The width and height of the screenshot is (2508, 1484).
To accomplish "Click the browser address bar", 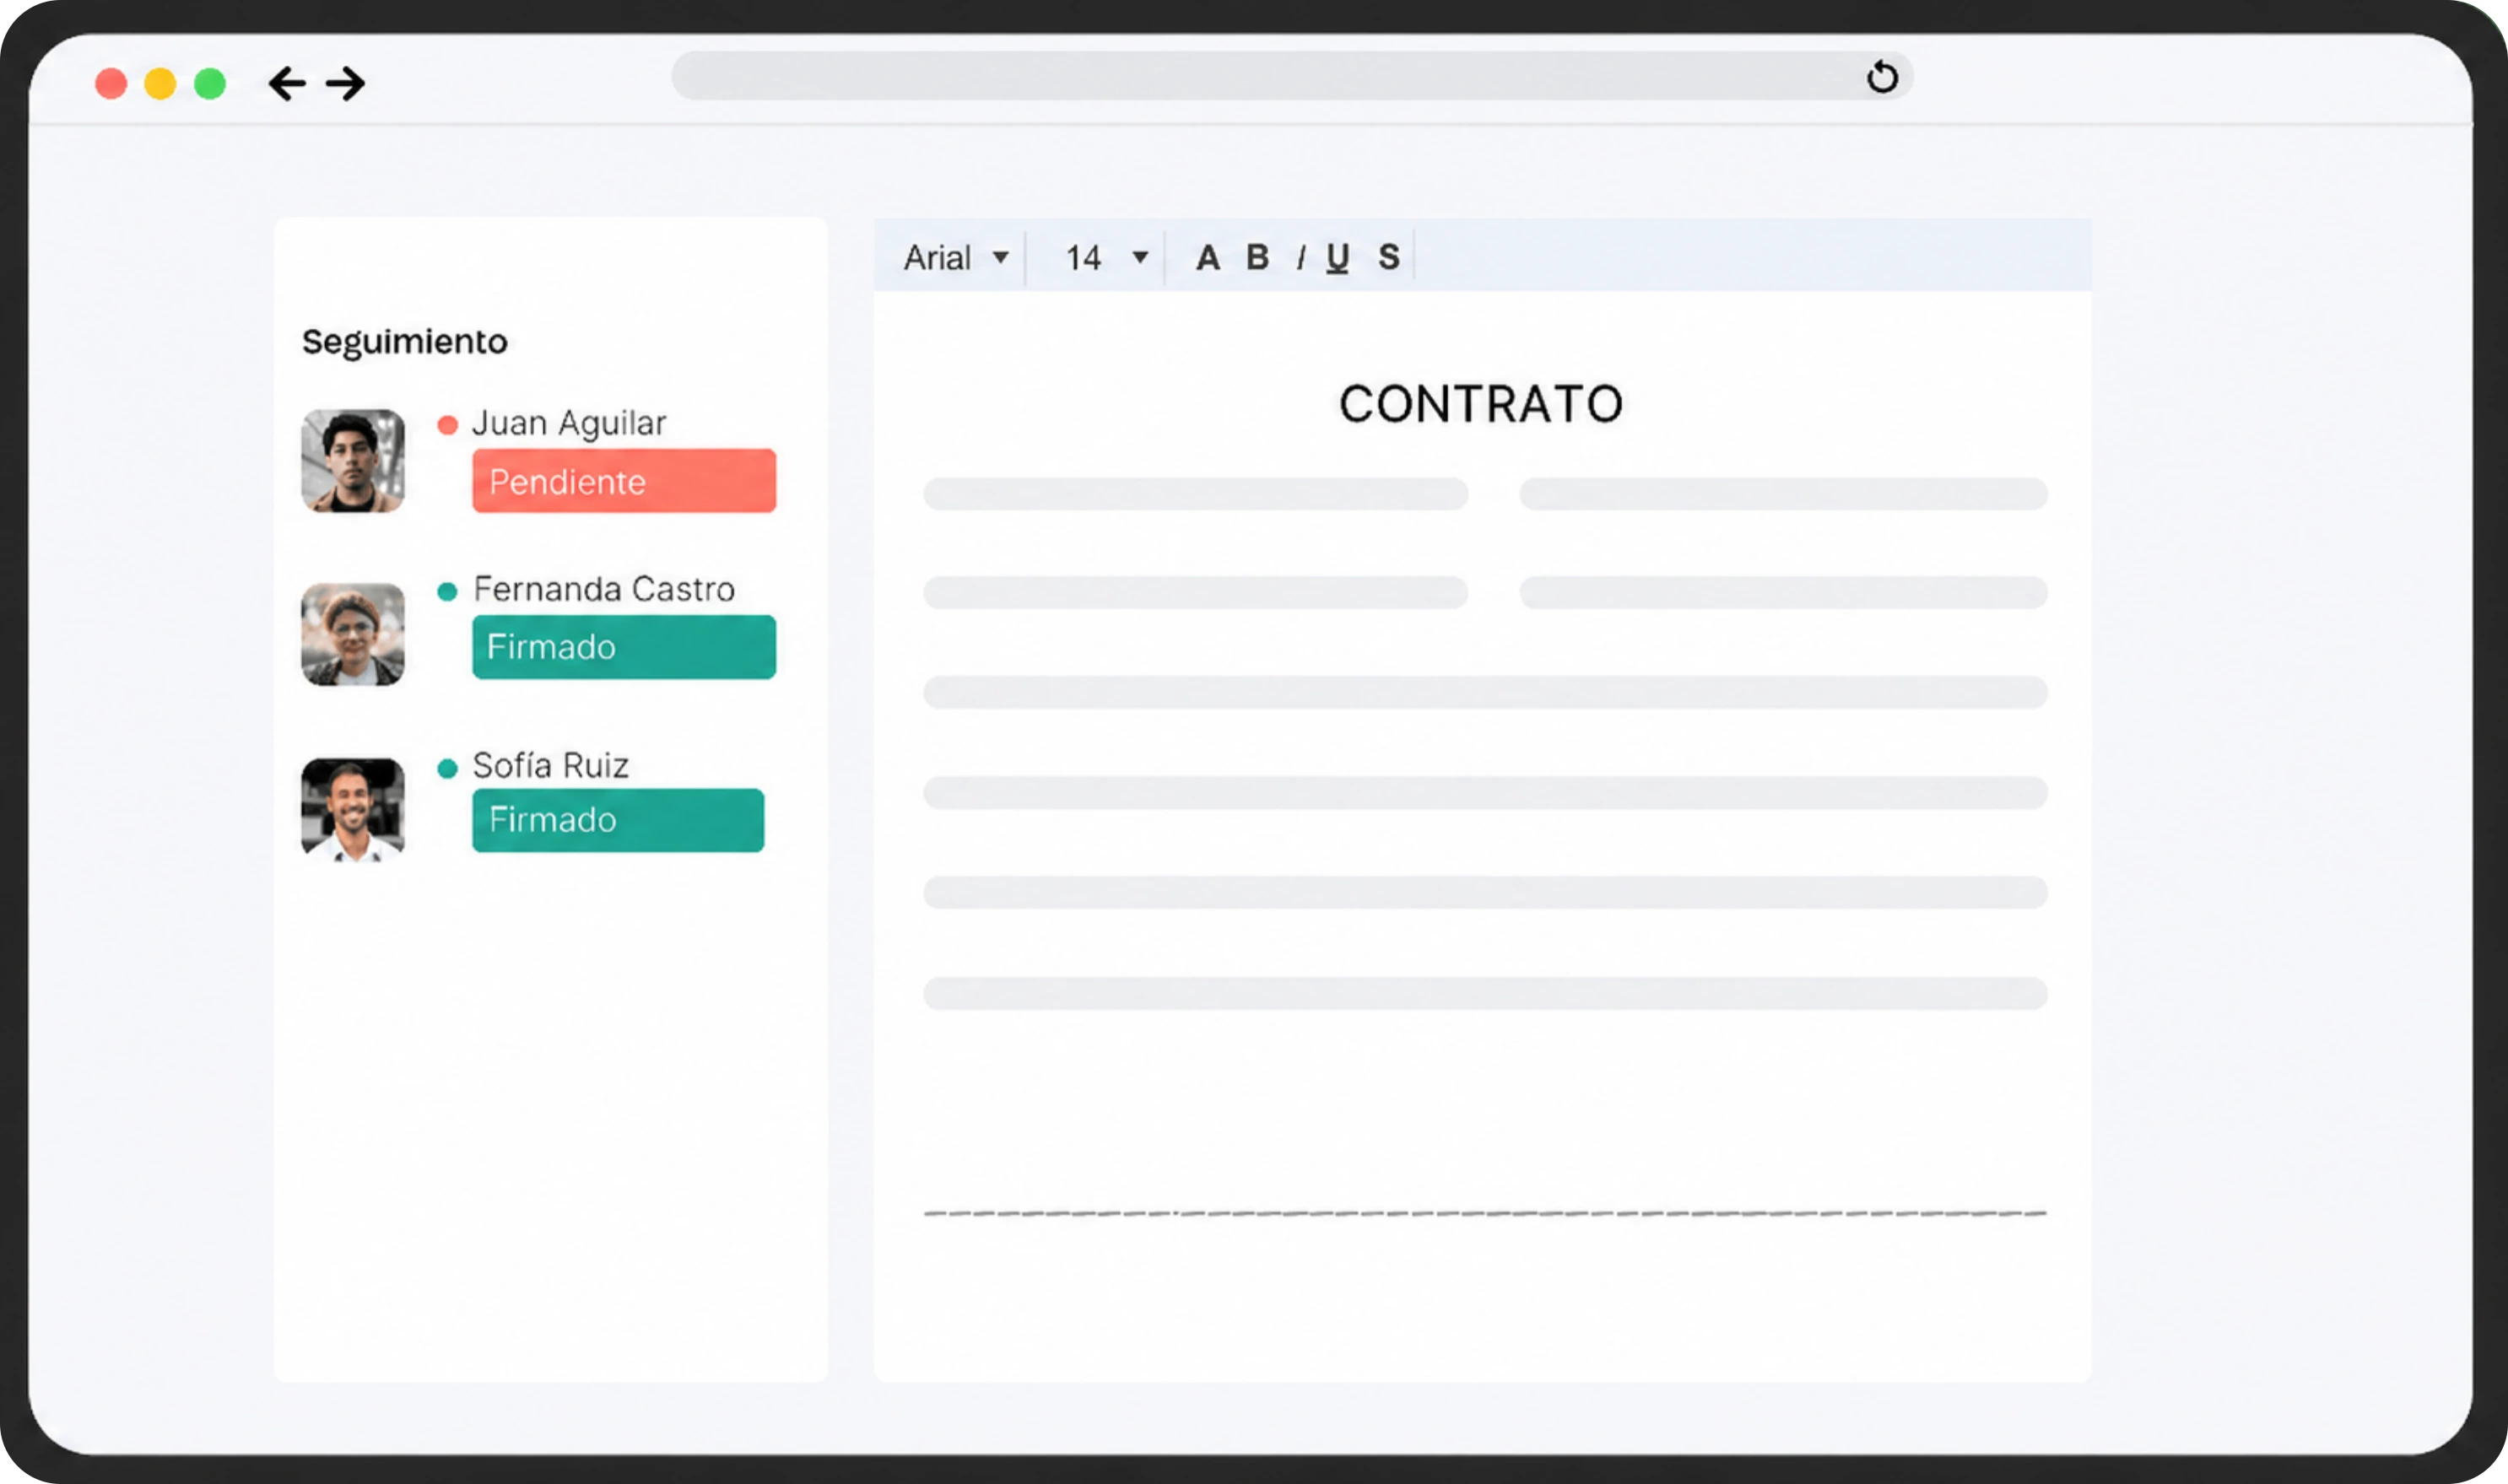I will (1292, 76).
